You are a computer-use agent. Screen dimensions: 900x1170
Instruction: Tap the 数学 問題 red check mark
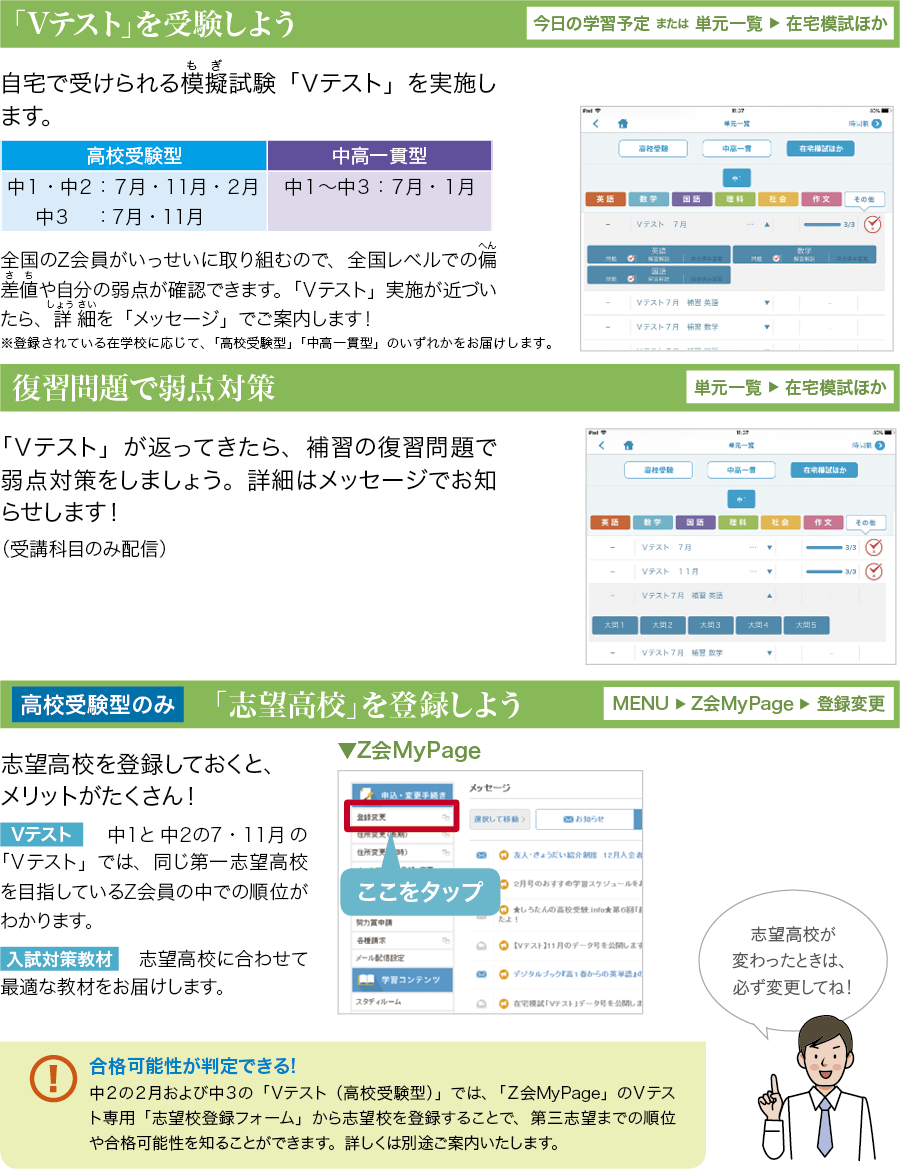click(776, 258)
